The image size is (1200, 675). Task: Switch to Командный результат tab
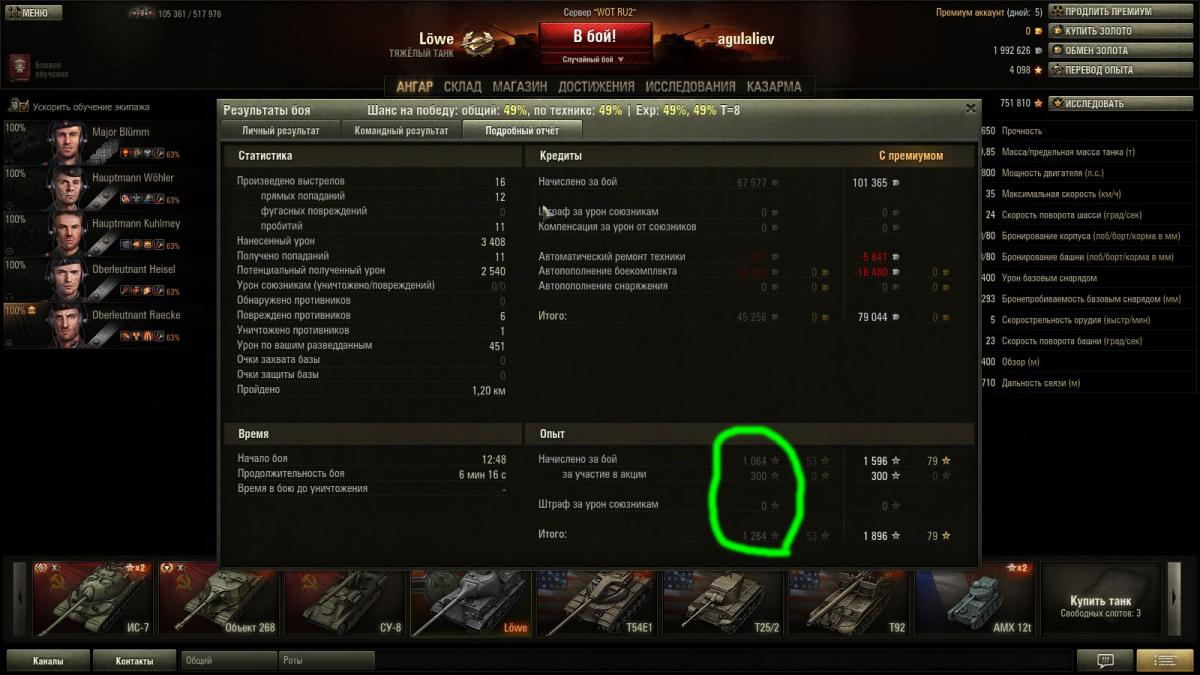pos(401,130)
